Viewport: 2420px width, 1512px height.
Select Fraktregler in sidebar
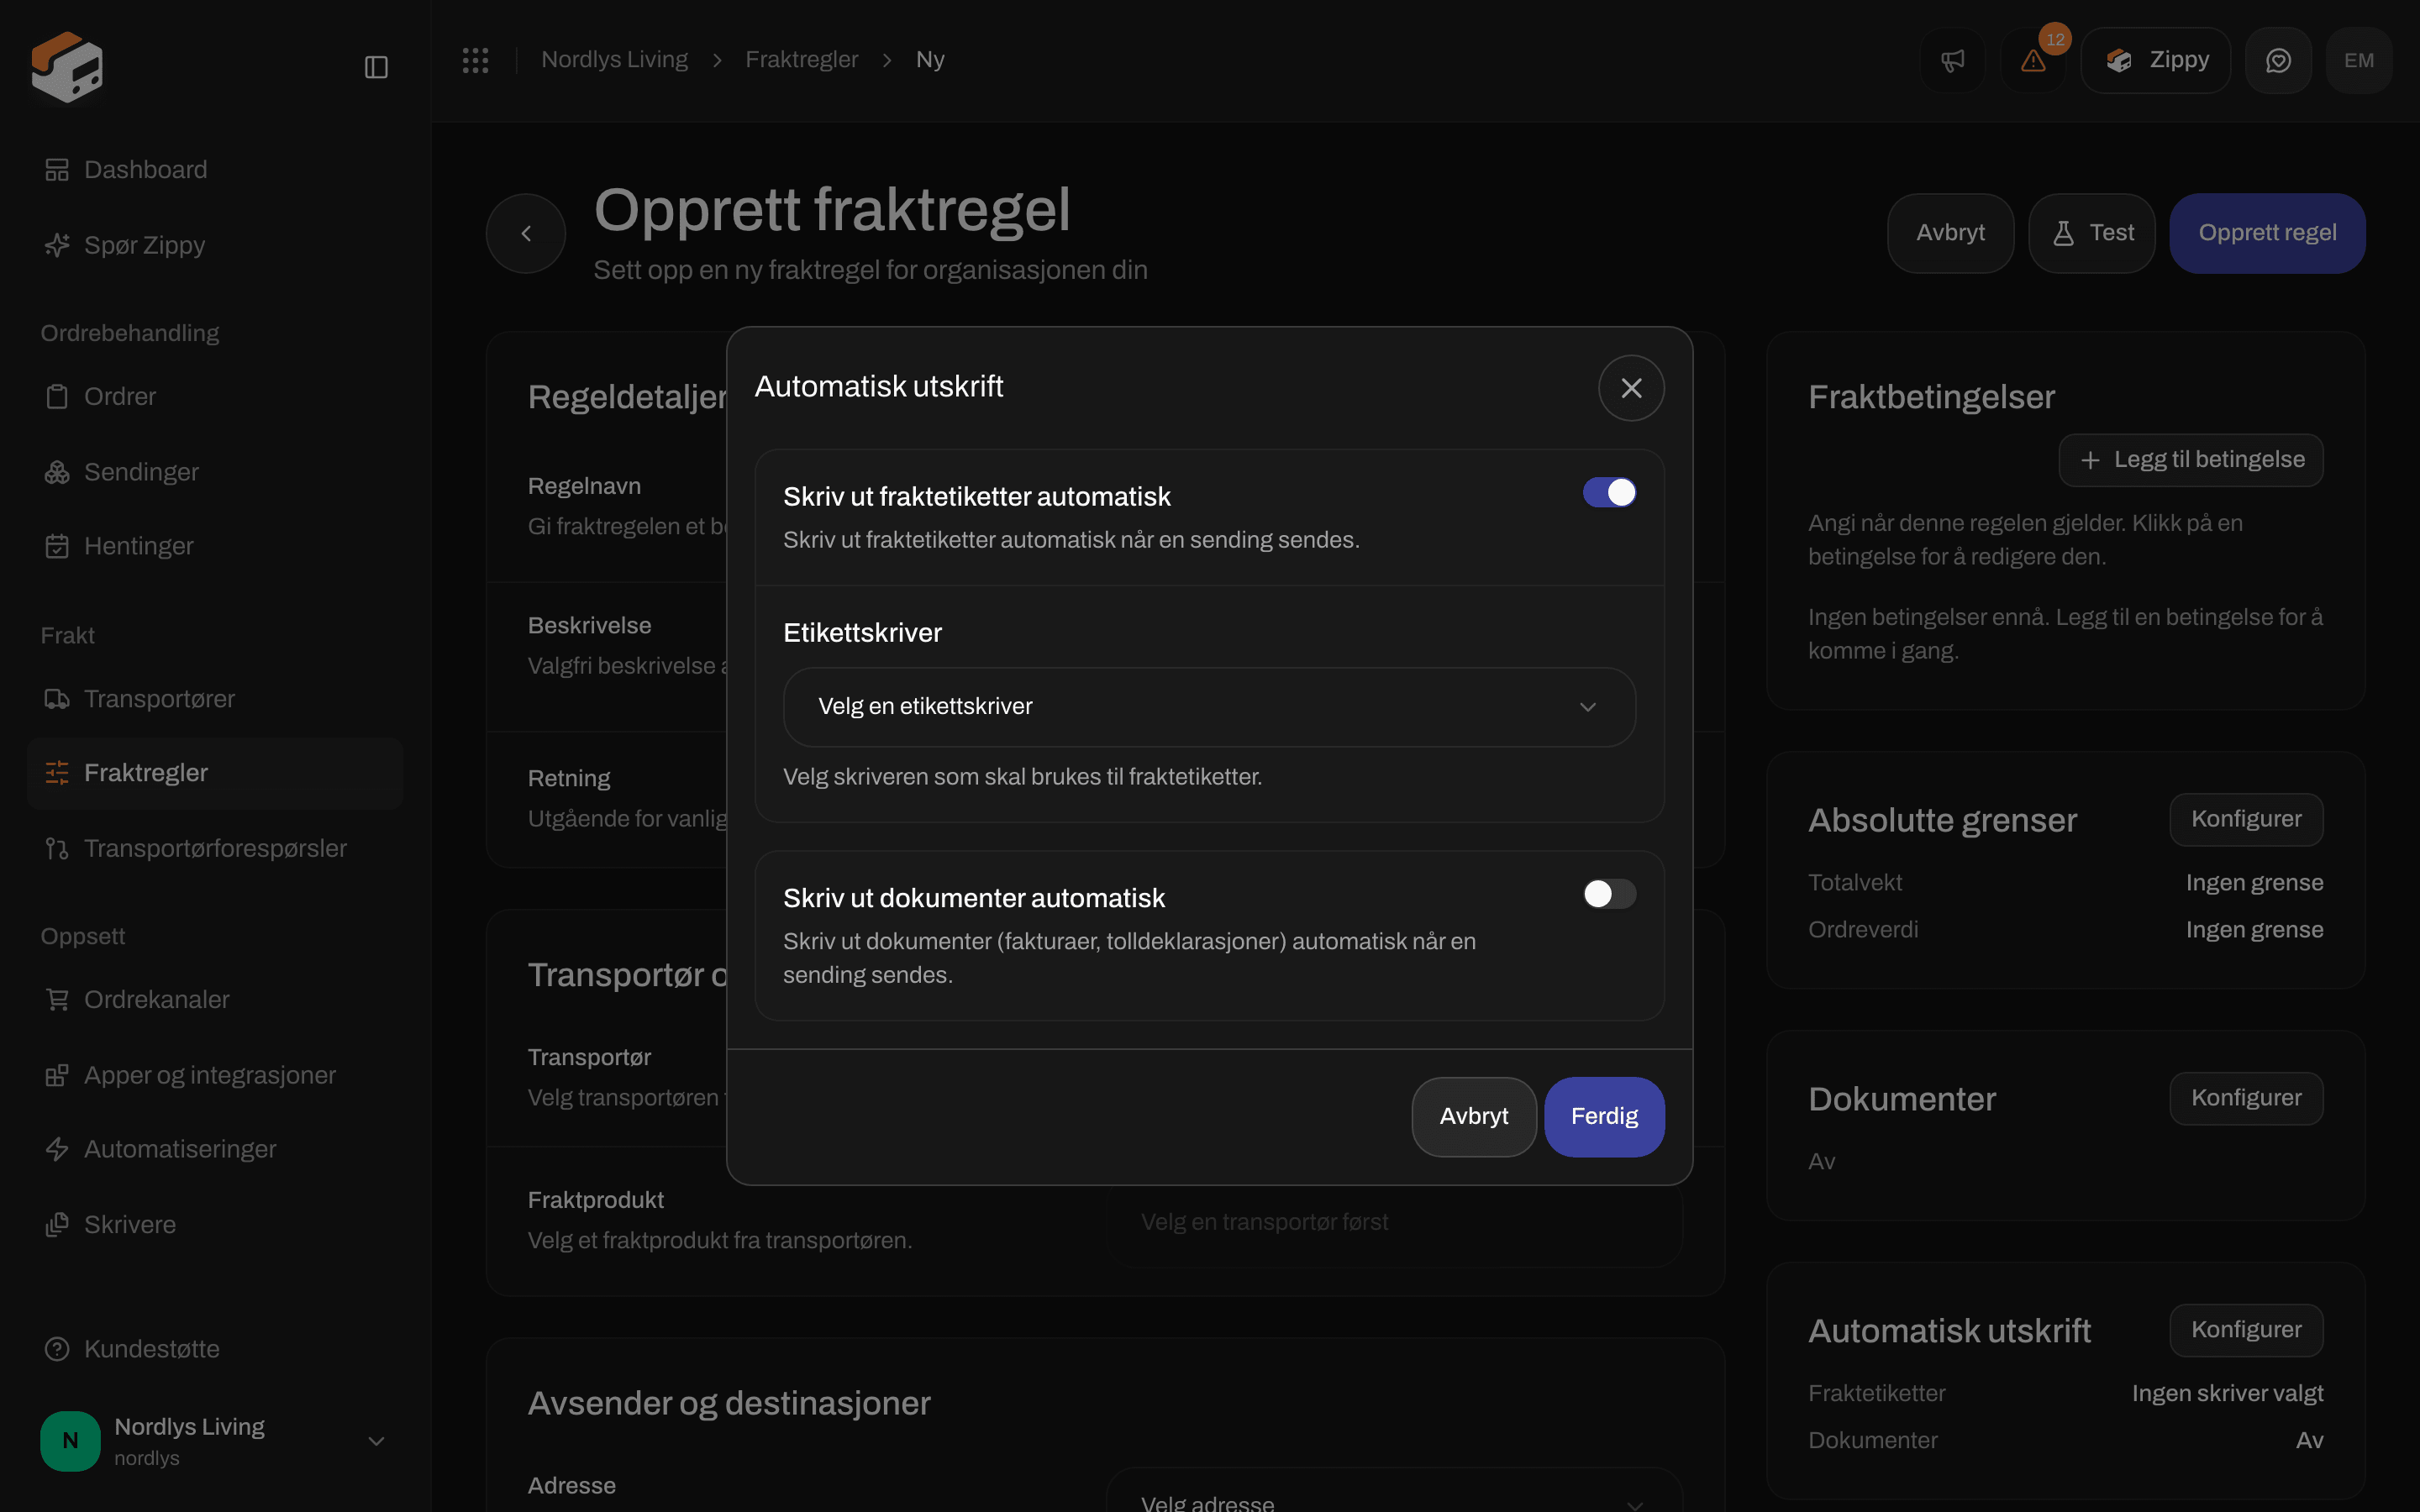(x=215, y=773)
